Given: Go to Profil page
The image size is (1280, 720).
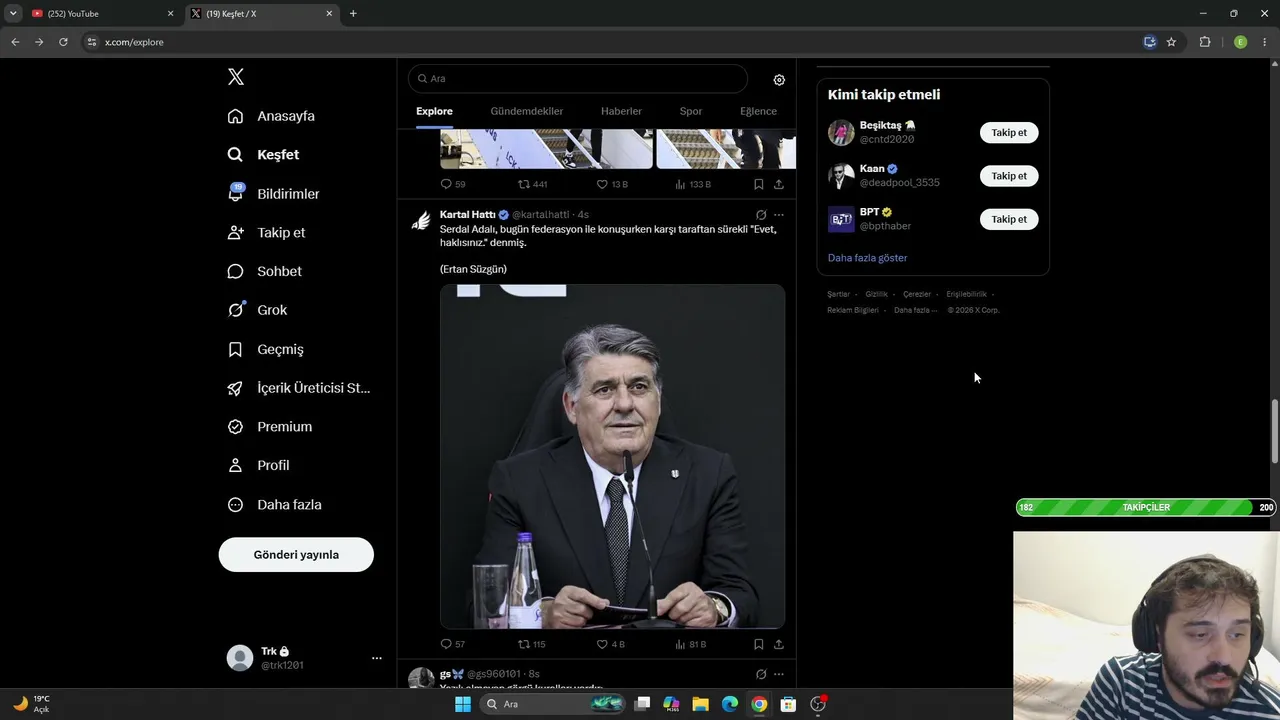Looking at the screenshot, I should (258, 466).
